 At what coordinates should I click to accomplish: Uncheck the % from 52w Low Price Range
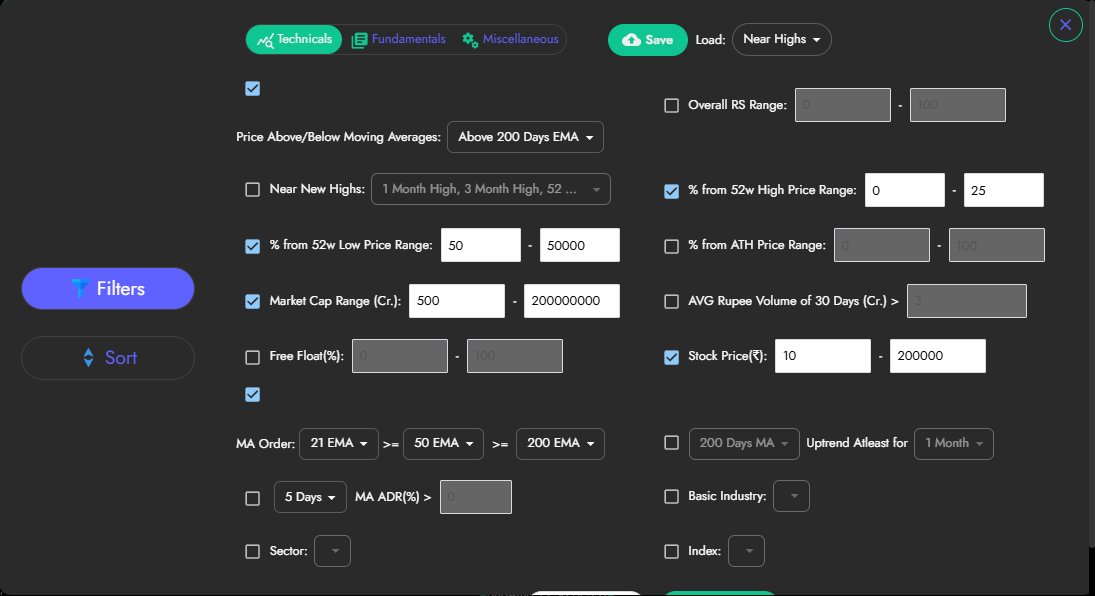(253, 246)
